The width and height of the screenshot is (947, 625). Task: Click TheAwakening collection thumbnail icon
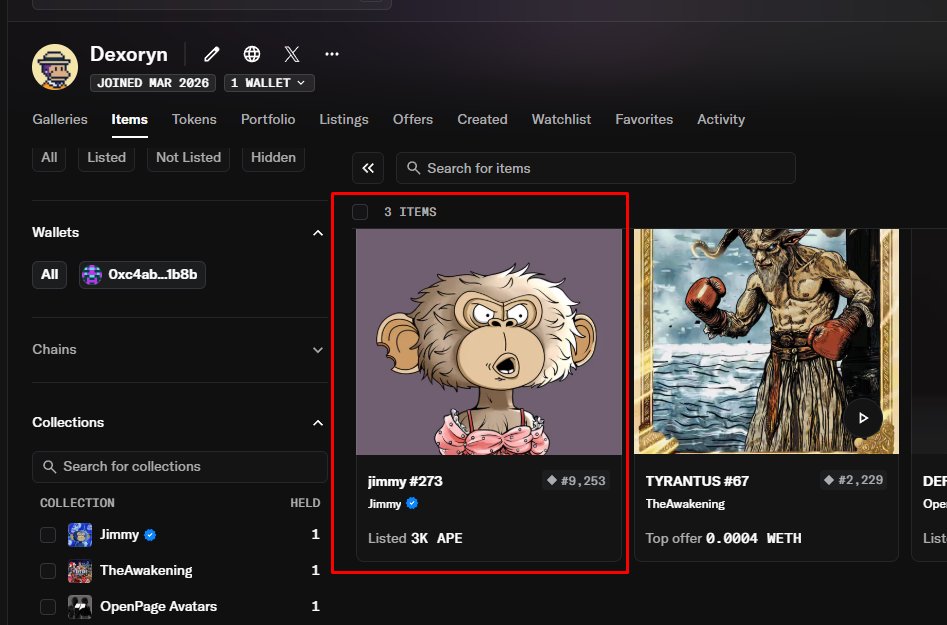(x=80, y=571)
